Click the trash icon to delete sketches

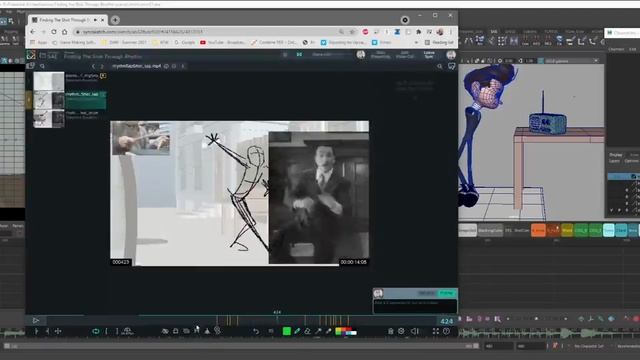391,331
